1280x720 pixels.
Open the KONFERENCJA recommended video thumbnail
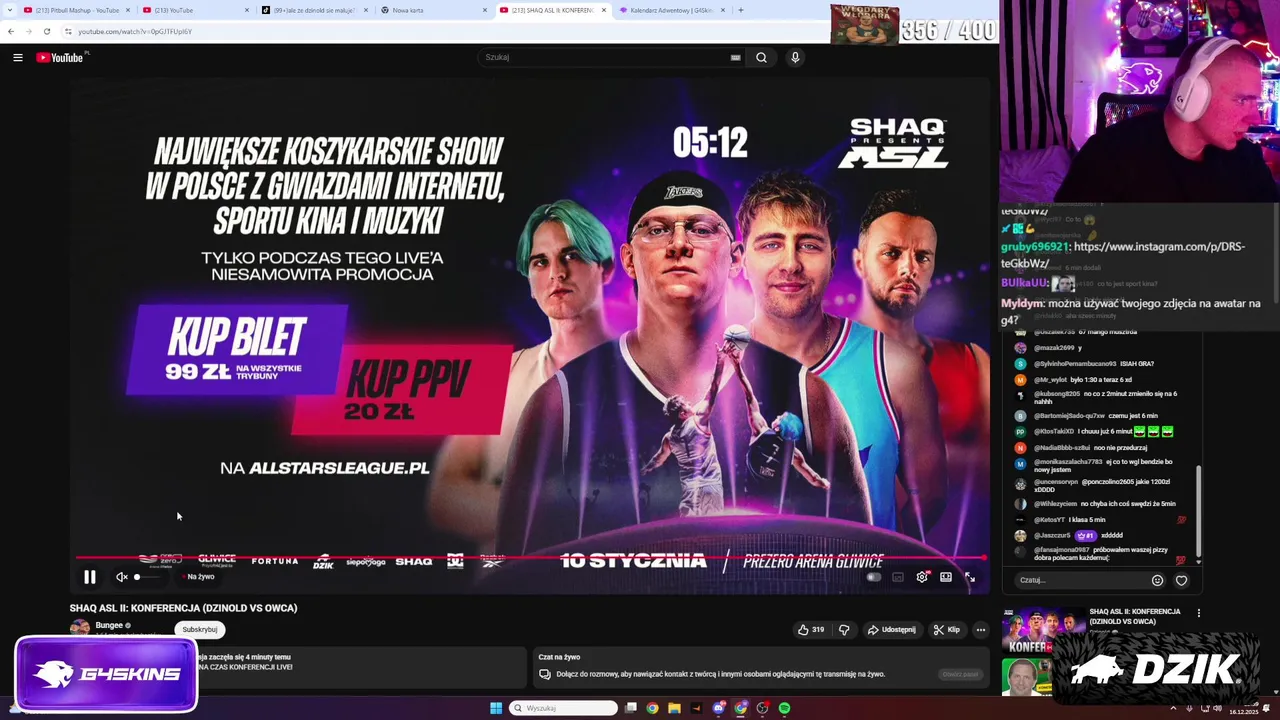[1043, 630]
